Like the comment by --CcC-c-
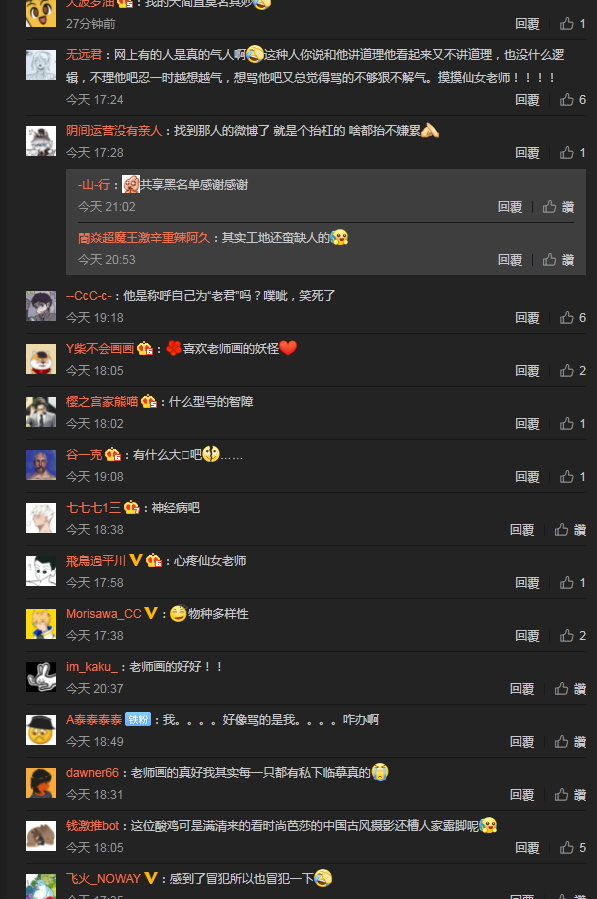597x899 pixels. (572, 318)
